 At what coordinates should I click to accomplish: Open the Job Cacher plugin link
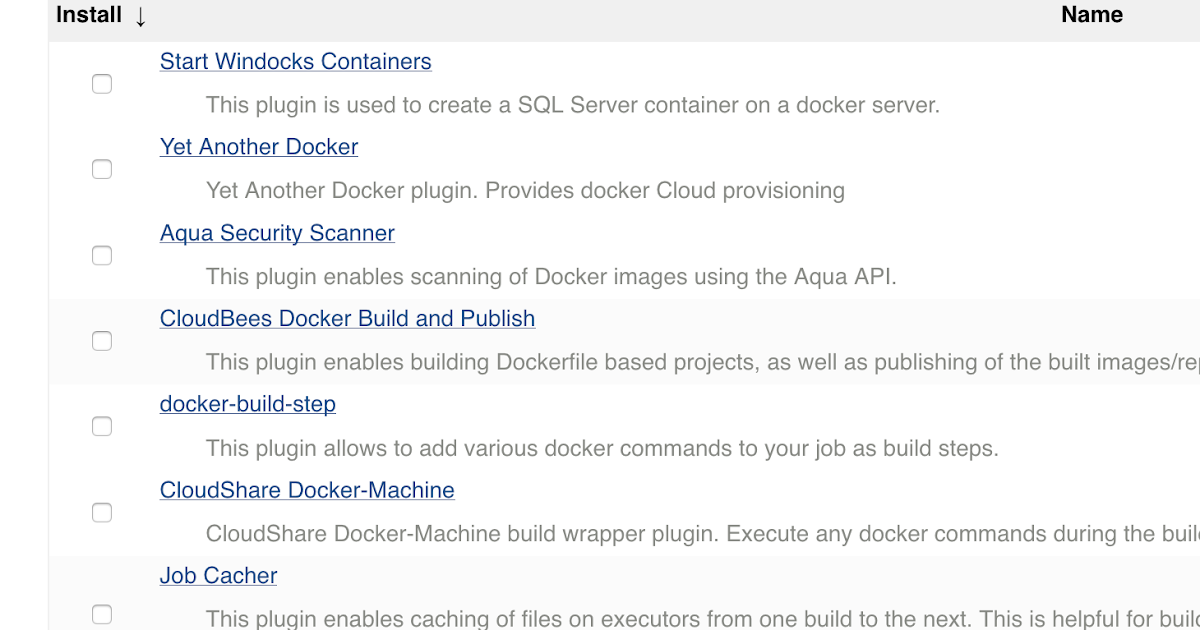point(218,575)
